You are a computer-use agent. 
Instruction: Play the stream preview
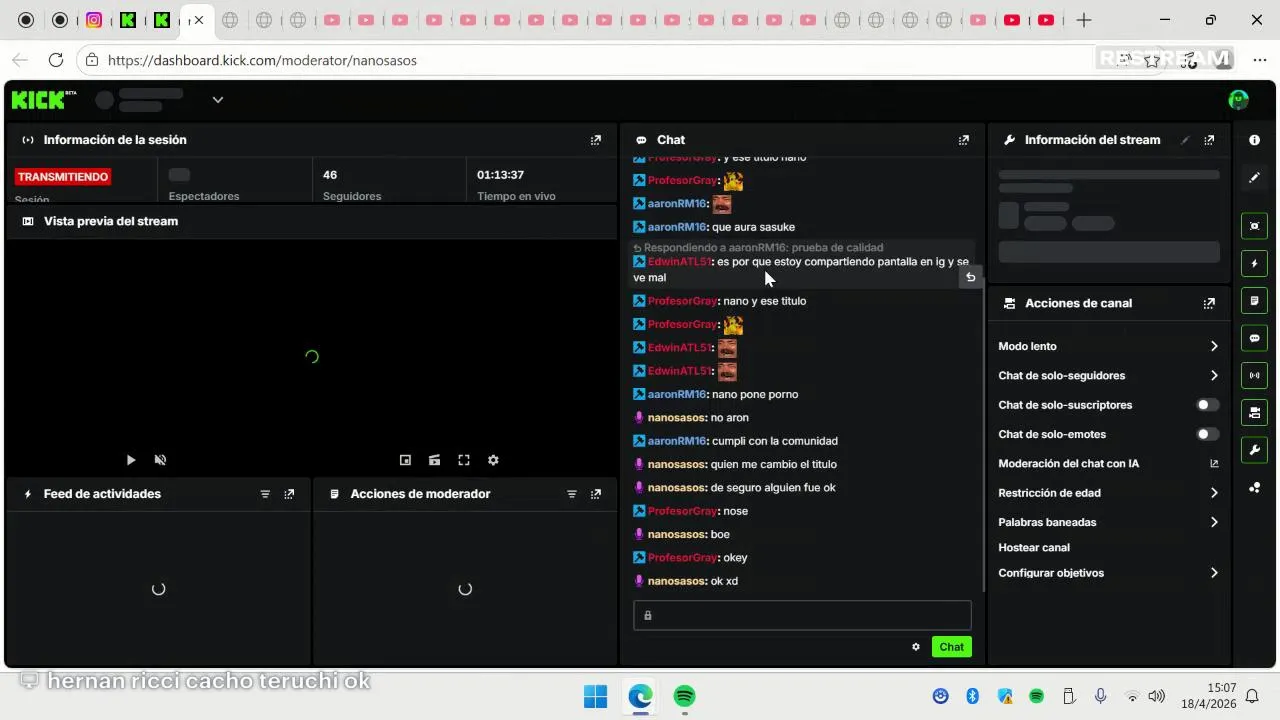point(131,460)
